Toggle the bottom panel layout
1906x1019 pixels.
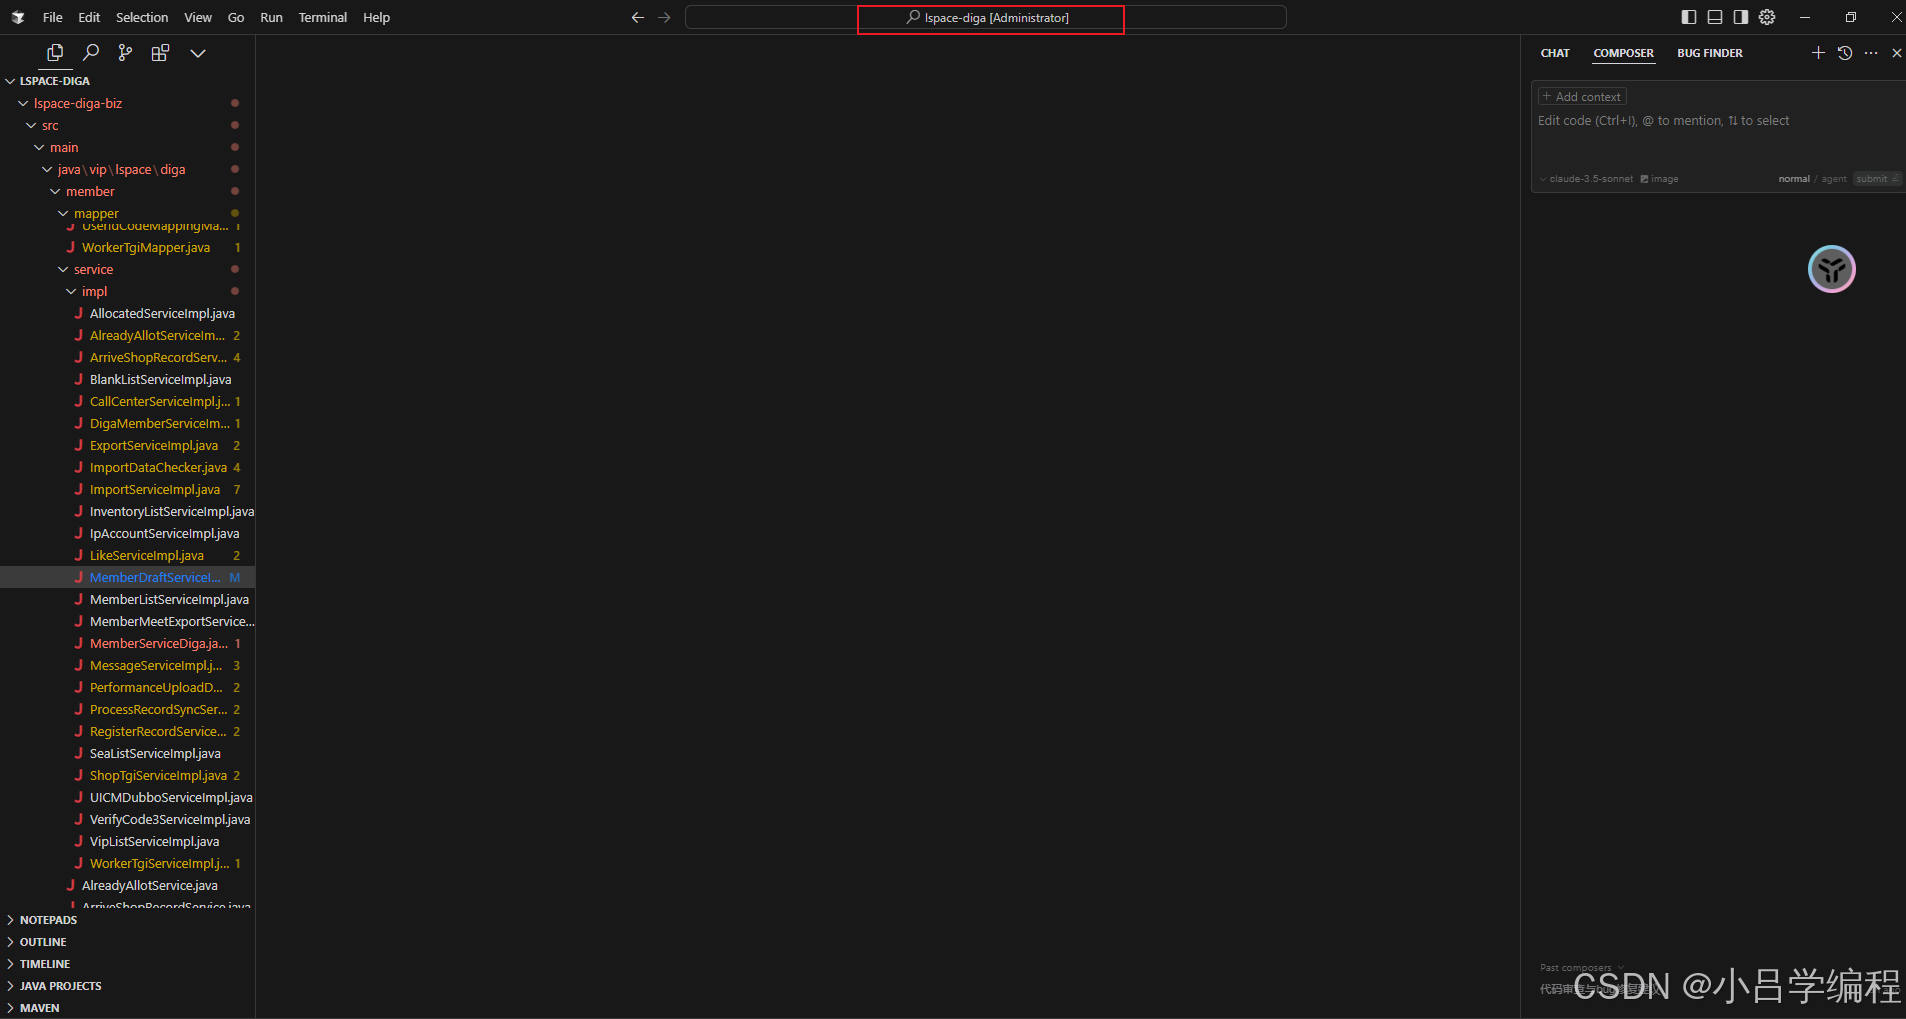point(1716,17)
